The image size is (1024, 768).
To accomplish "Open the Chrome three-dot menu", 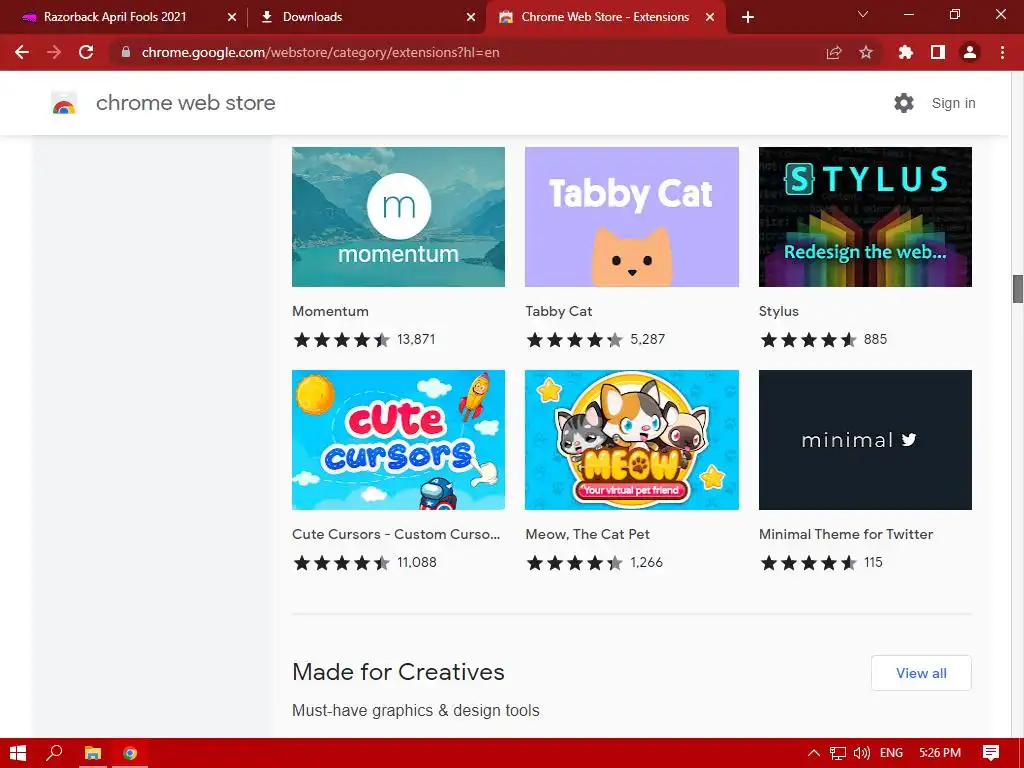I will [x=1002, y=52].
